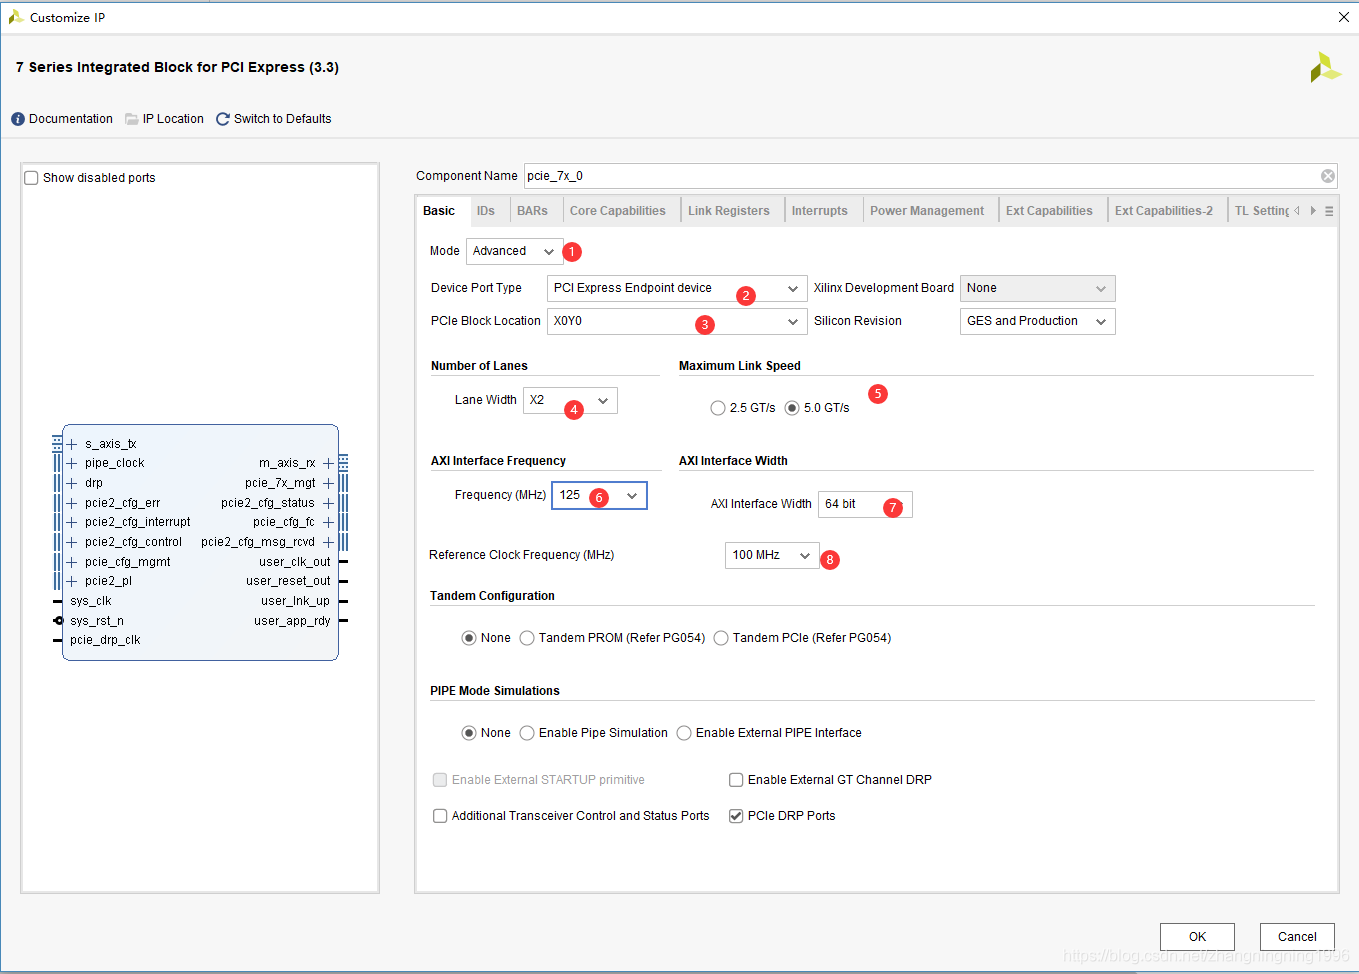Open the Frequency (MHz) dropdown
This screenshot has height=974, width=1359.
point(599,495)
